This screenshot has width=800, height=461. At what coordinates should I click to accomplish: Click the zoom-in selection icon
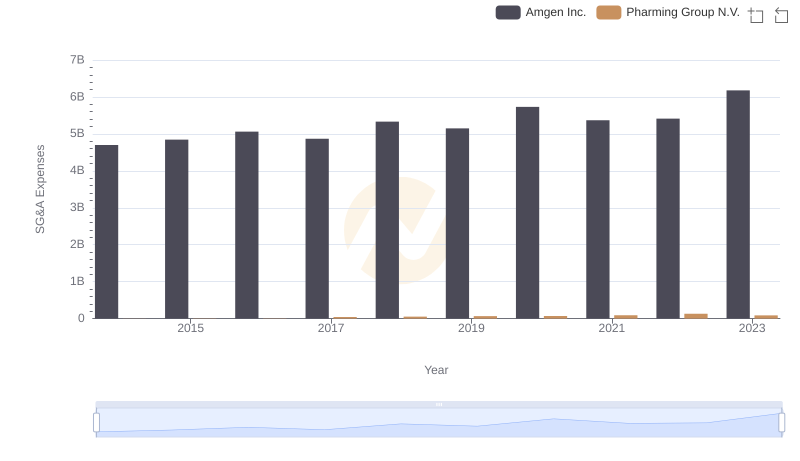[x=756, y=15]
